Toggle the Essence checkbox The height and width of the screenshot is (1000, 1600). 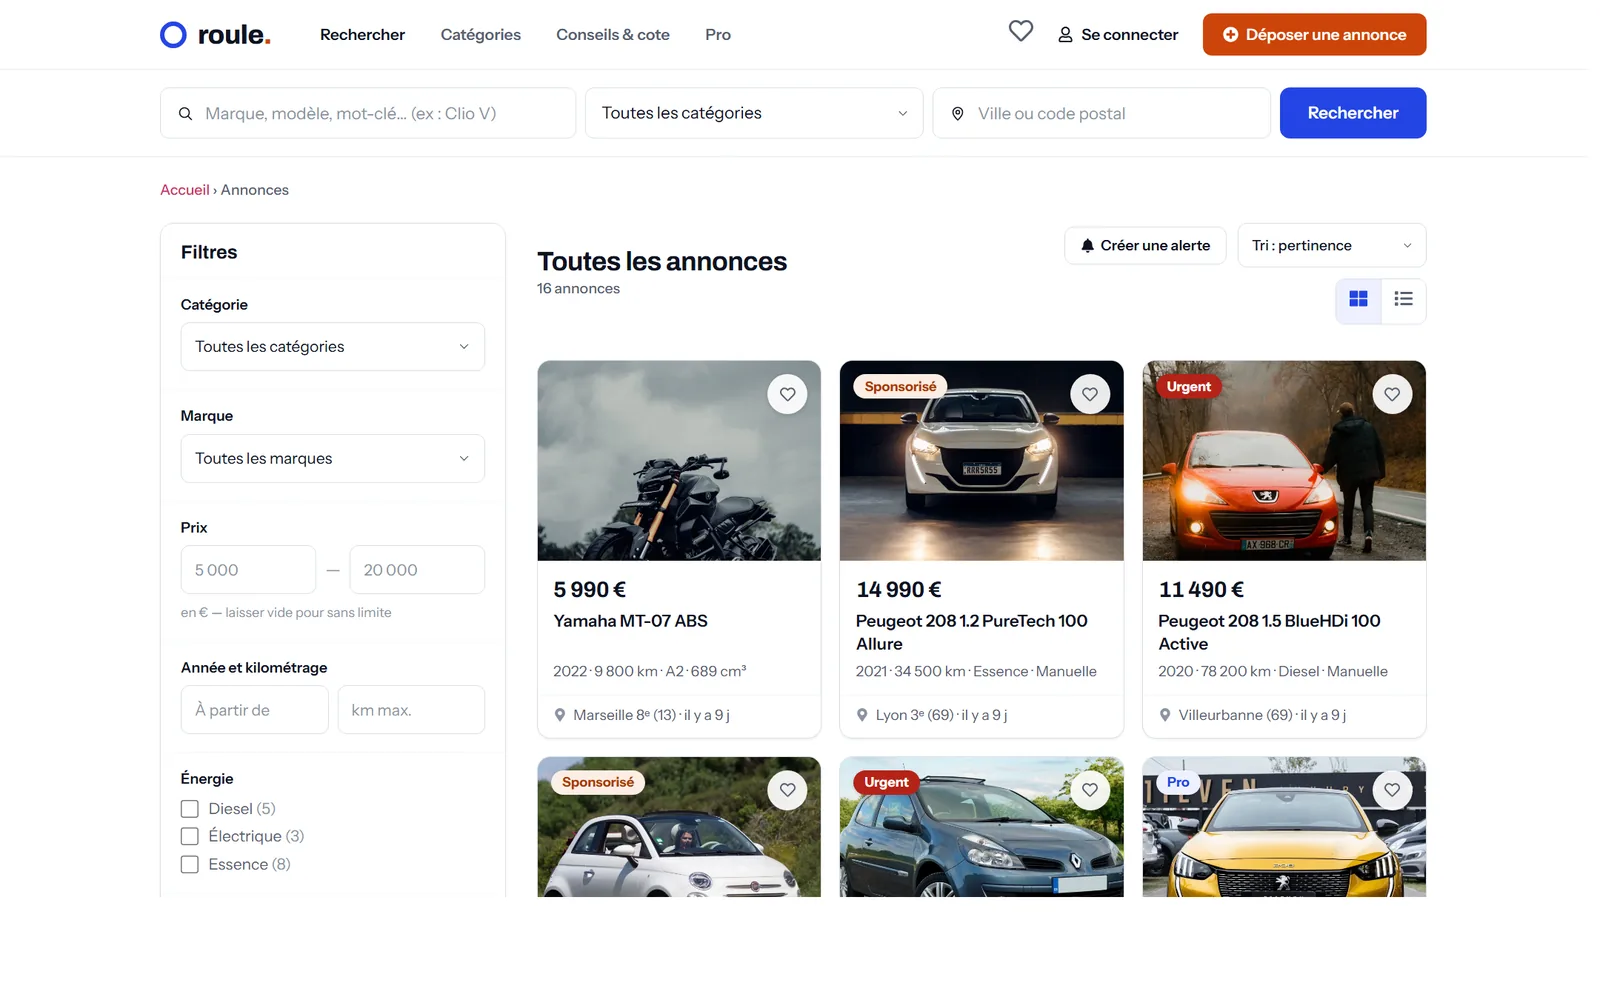pos(190,864)
